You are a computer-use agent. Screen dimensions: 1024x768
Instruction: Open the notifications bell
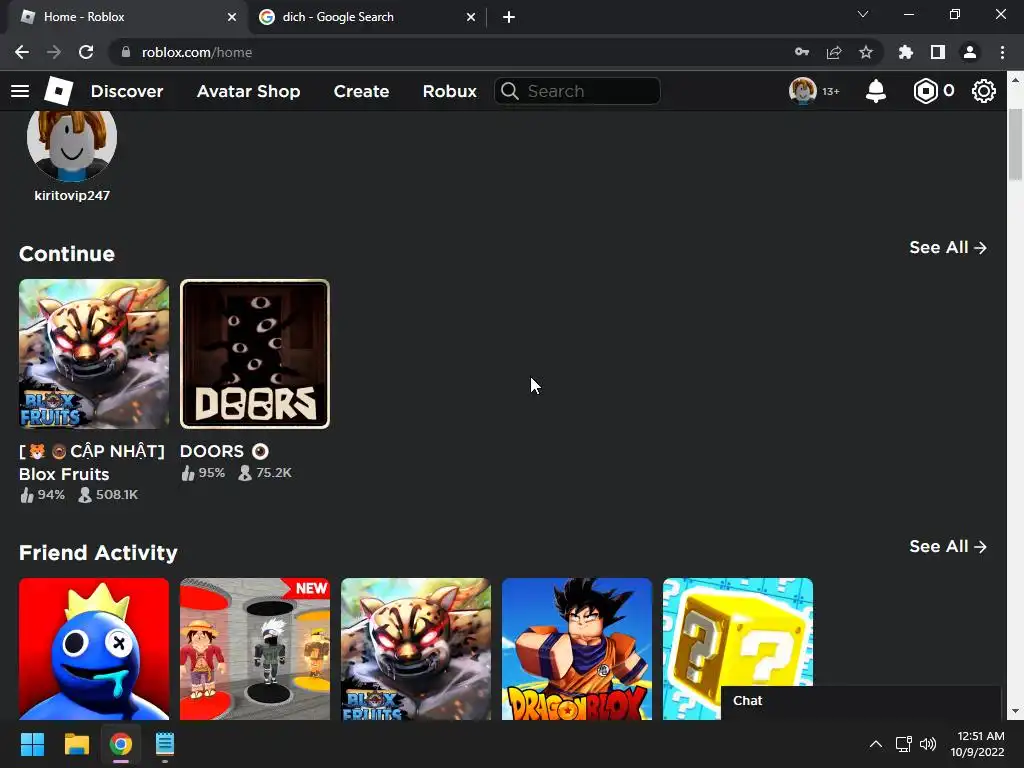(x=875, y=91)
